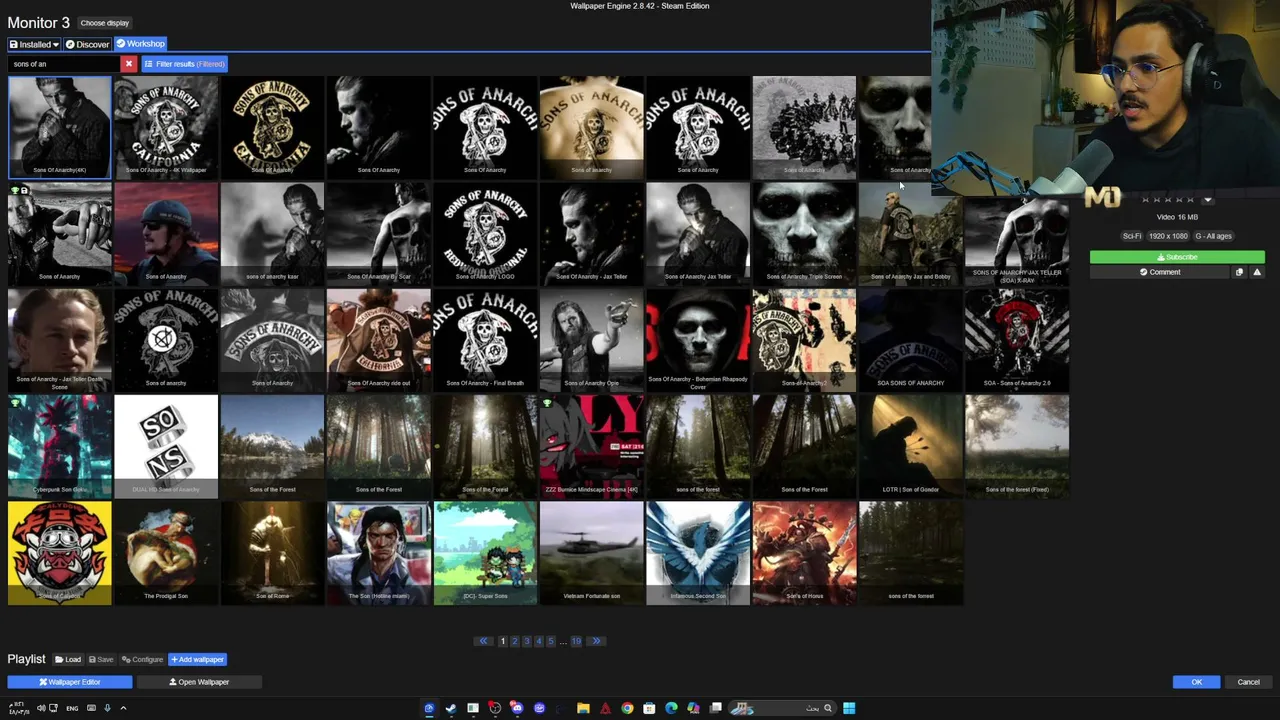Image resolution: width=1280 pixels, height=720 pixels.
Task: Save the playlist
Action: [101, 660]
